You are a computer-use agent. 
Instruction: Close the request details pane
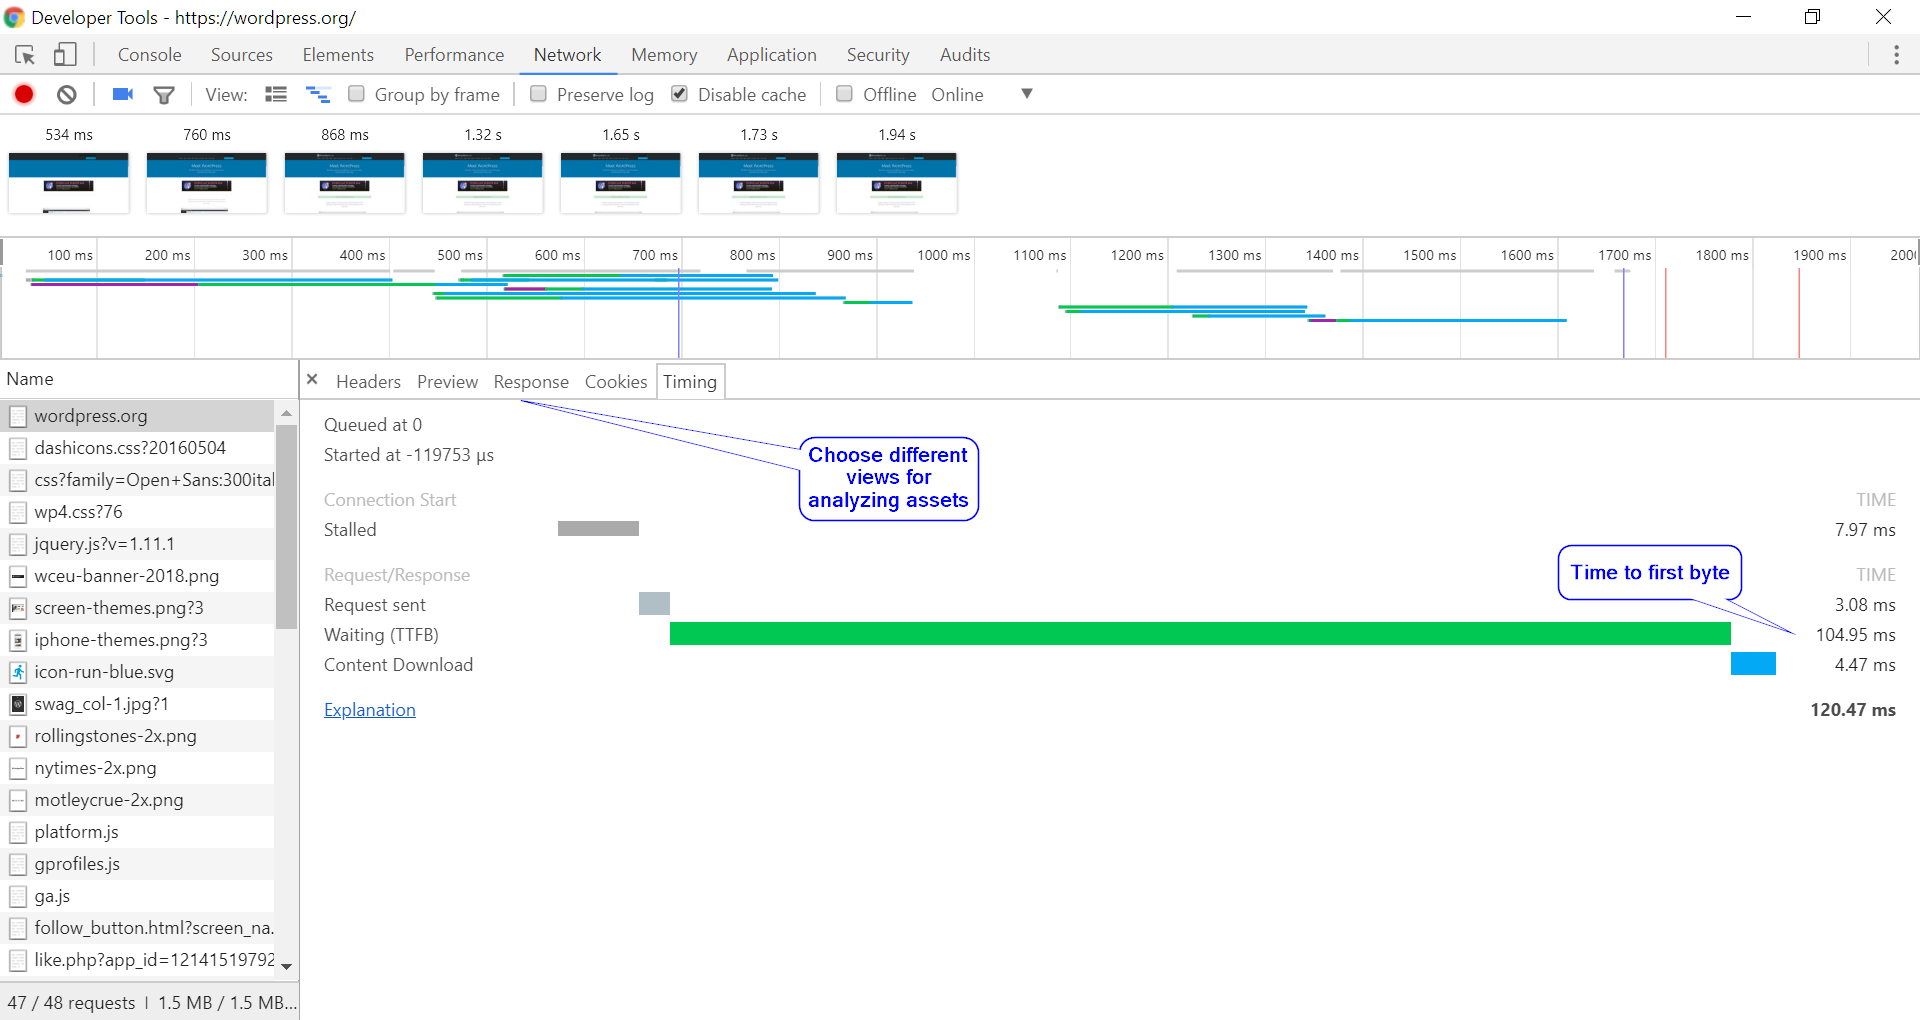click(x=312, y=380)
